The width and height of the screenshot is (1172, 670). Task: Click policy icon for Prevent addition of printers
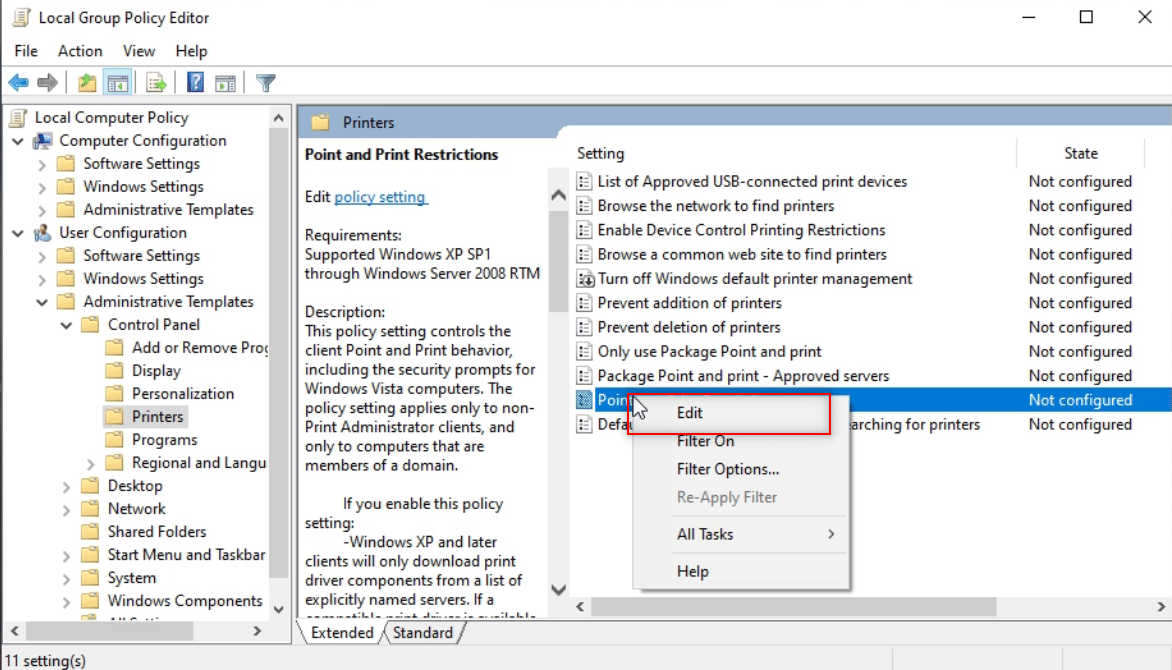[x=585, y=303]
